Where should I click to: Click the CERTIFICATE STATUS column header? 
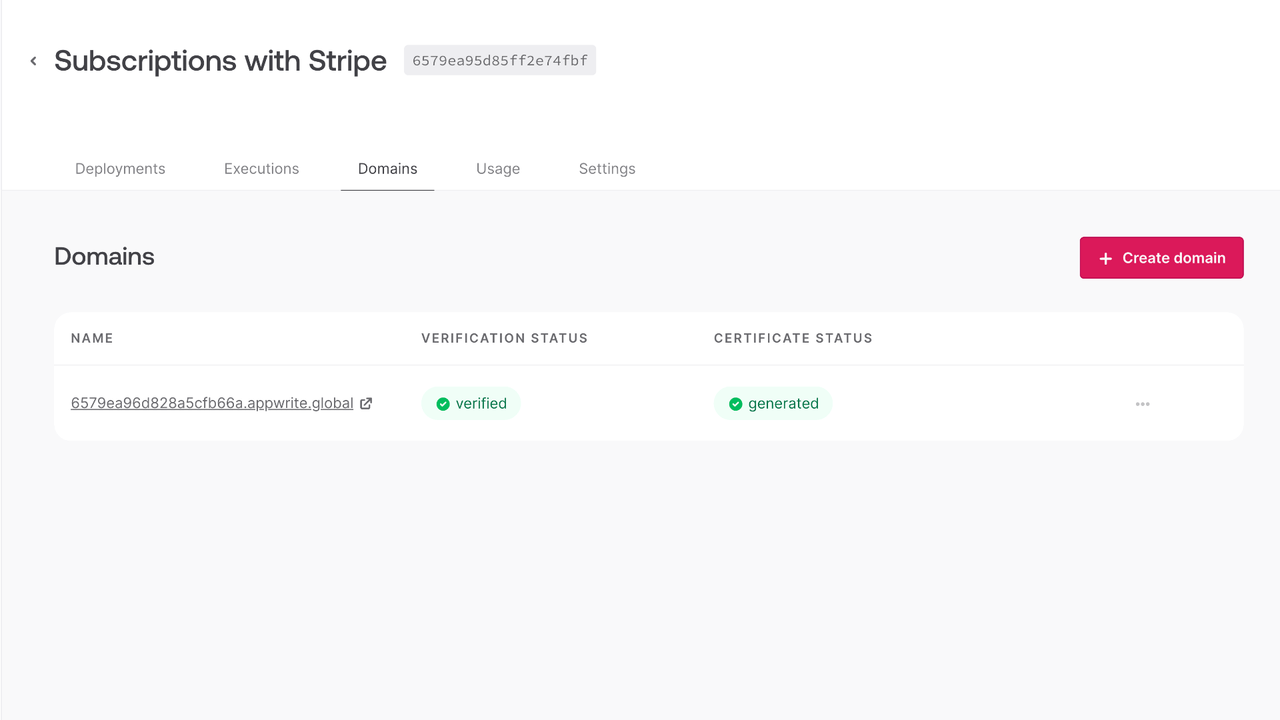pos(793,338)
